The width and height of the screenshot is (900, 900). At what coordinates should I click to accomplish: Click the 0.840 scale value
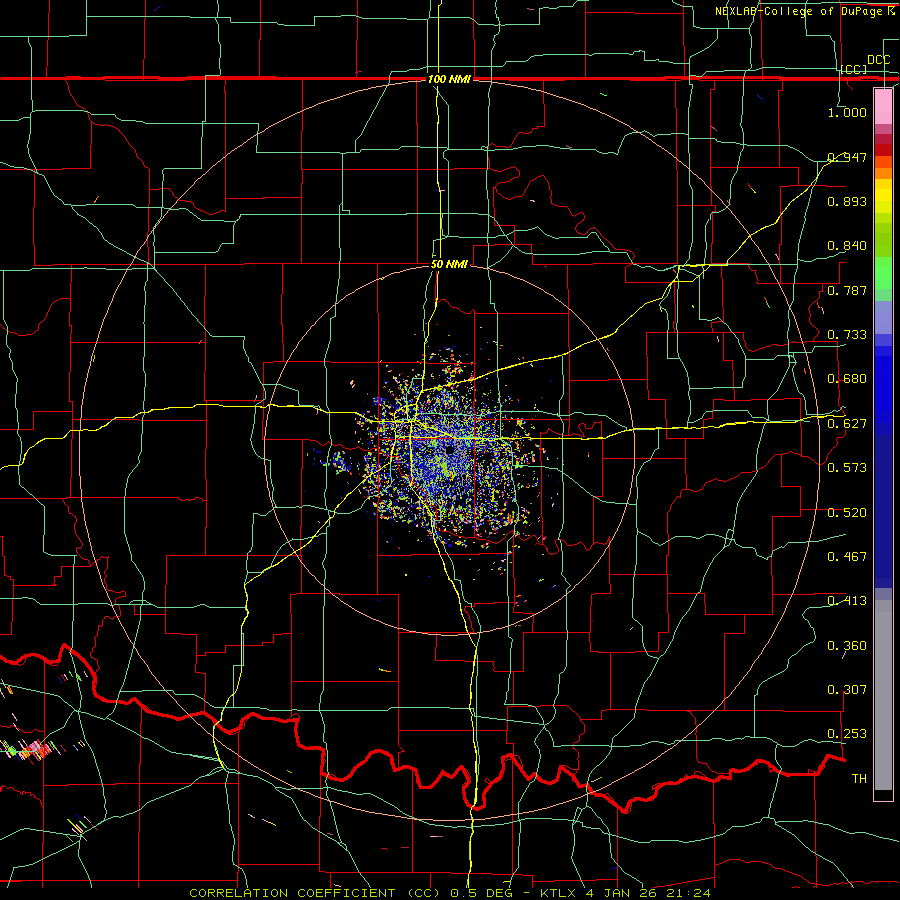click(x=847, y=246)
